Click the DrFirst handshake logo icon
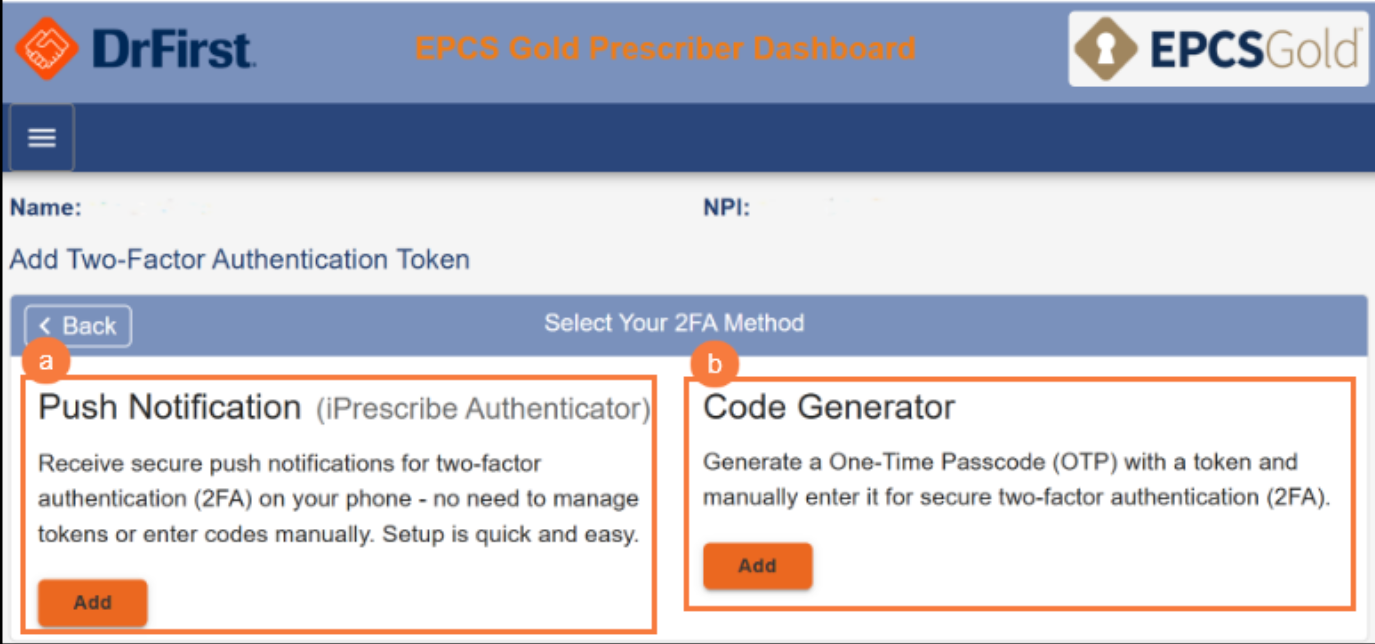1375x644 pixels. point(46,48)
